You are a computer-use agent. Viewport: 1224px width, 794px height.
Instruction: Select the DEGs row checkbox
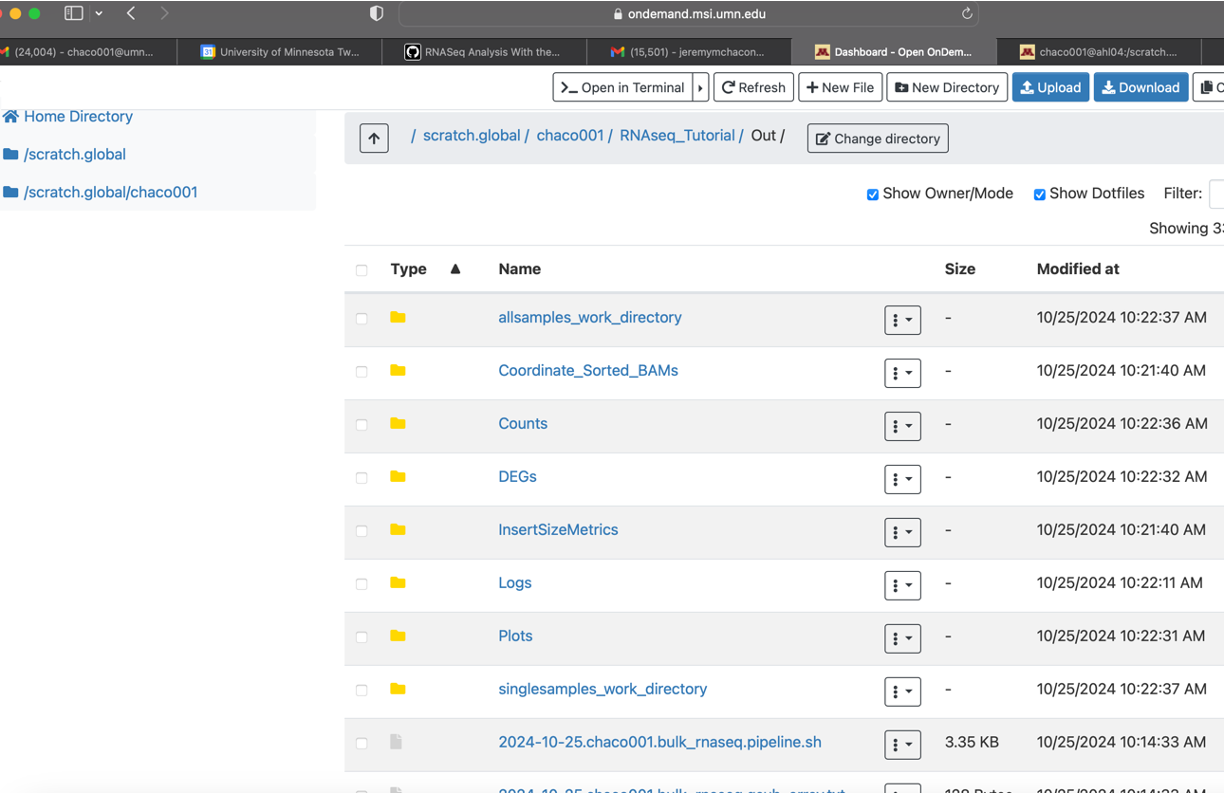[362, 478]
